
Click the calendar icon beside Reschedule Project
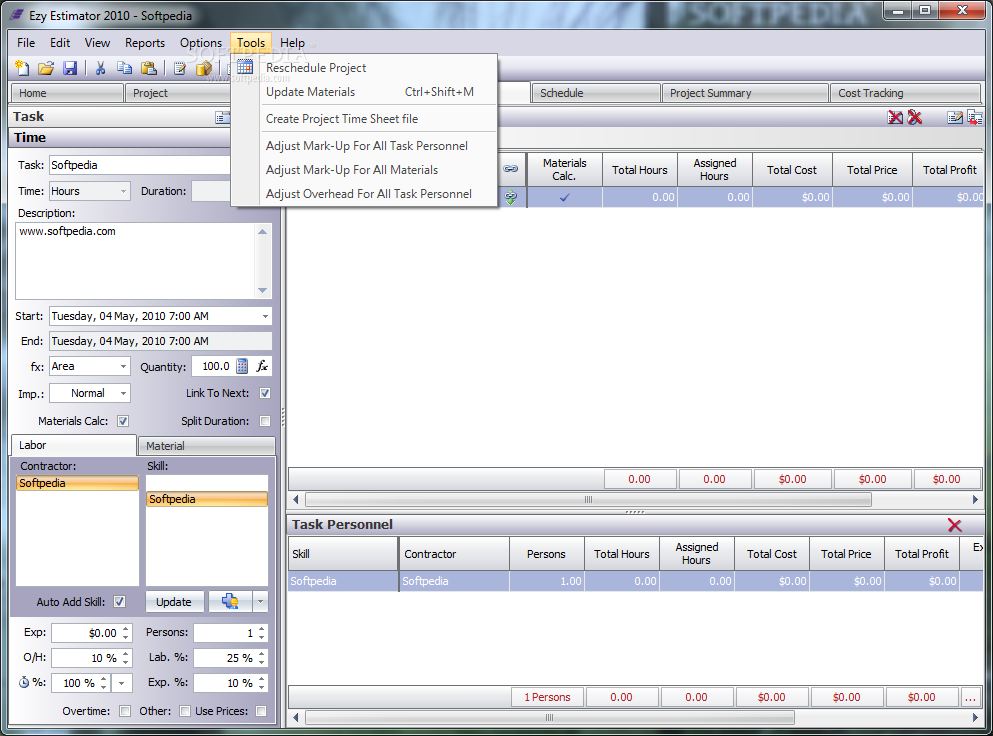pos(245,67)
